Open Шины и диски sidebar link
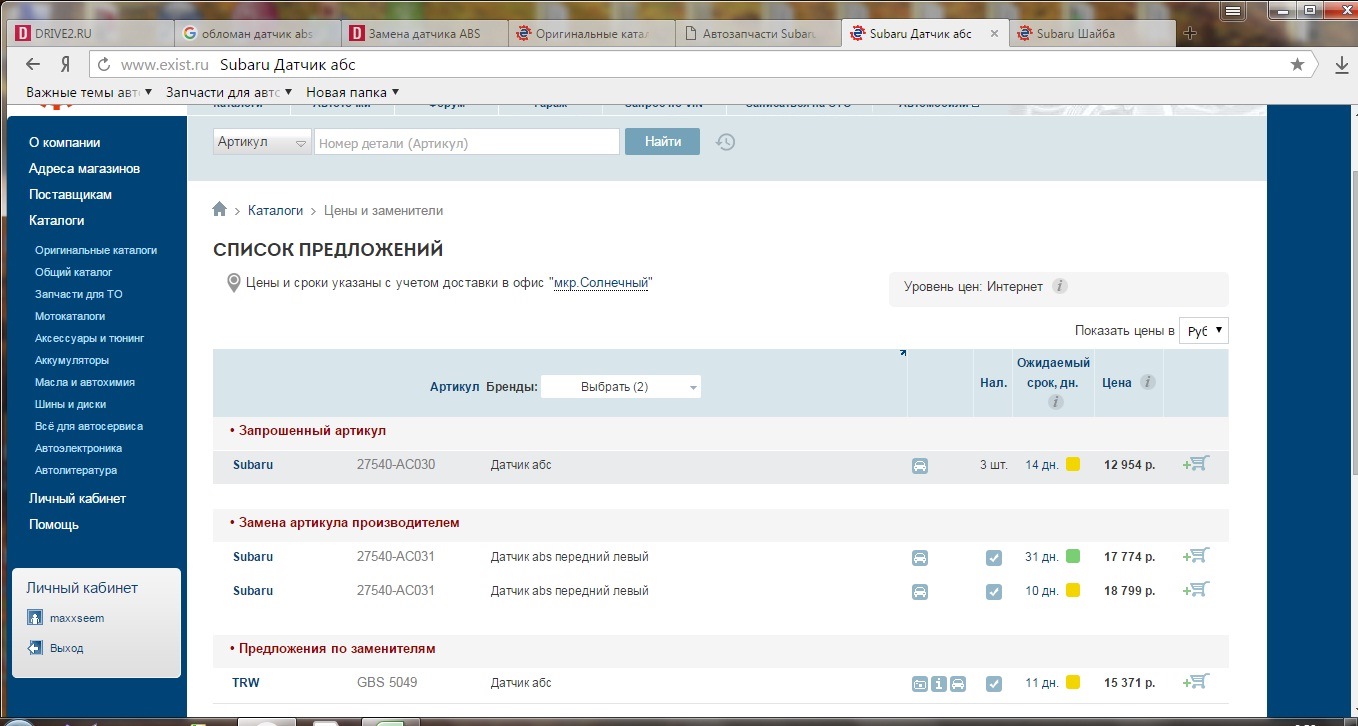The height and width of the screenshot is (726, 1358). point(70,404)
